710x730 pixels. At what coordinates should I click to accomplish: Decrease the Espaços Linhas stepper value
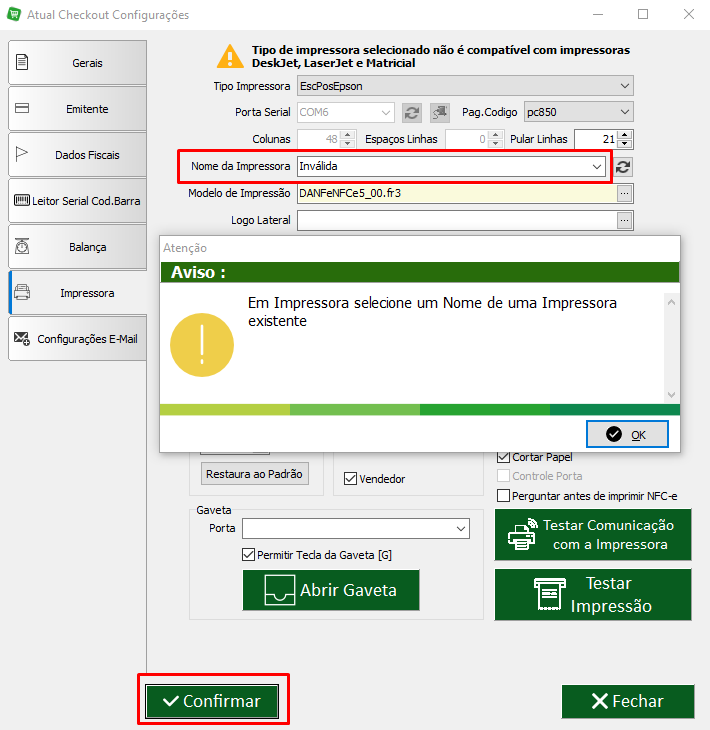pos(496,143)
